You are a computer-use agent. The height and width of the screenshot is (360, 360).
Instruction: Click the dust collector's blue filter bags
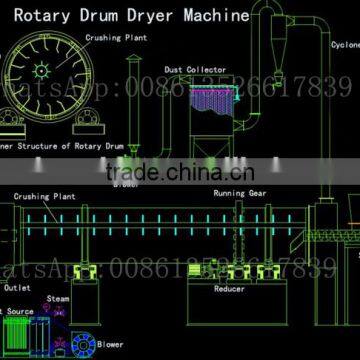pyautogui.click(x=211, y=102)
